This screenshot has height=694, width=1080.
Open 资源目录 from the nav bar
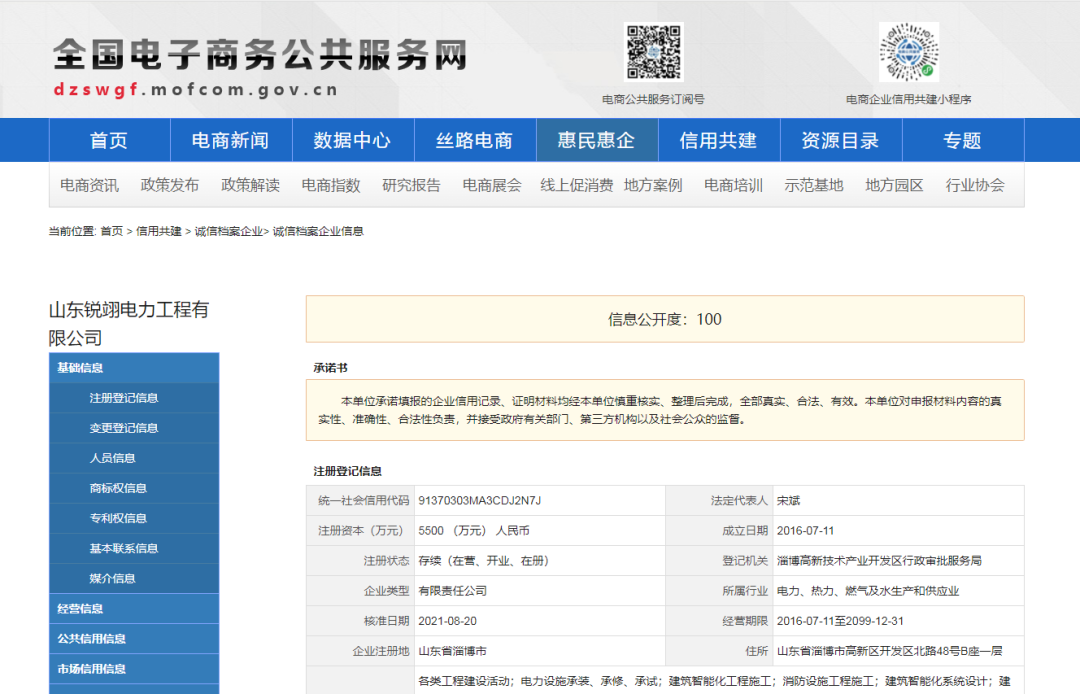point(840,141)
